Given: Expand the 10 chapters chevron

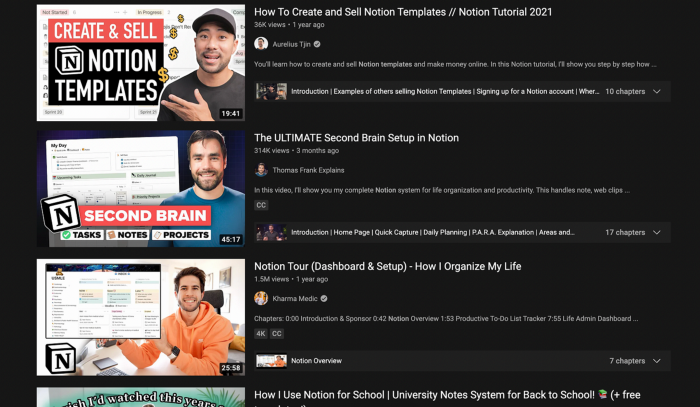Looking at the screenshot, I should click(x=657, y=91).
